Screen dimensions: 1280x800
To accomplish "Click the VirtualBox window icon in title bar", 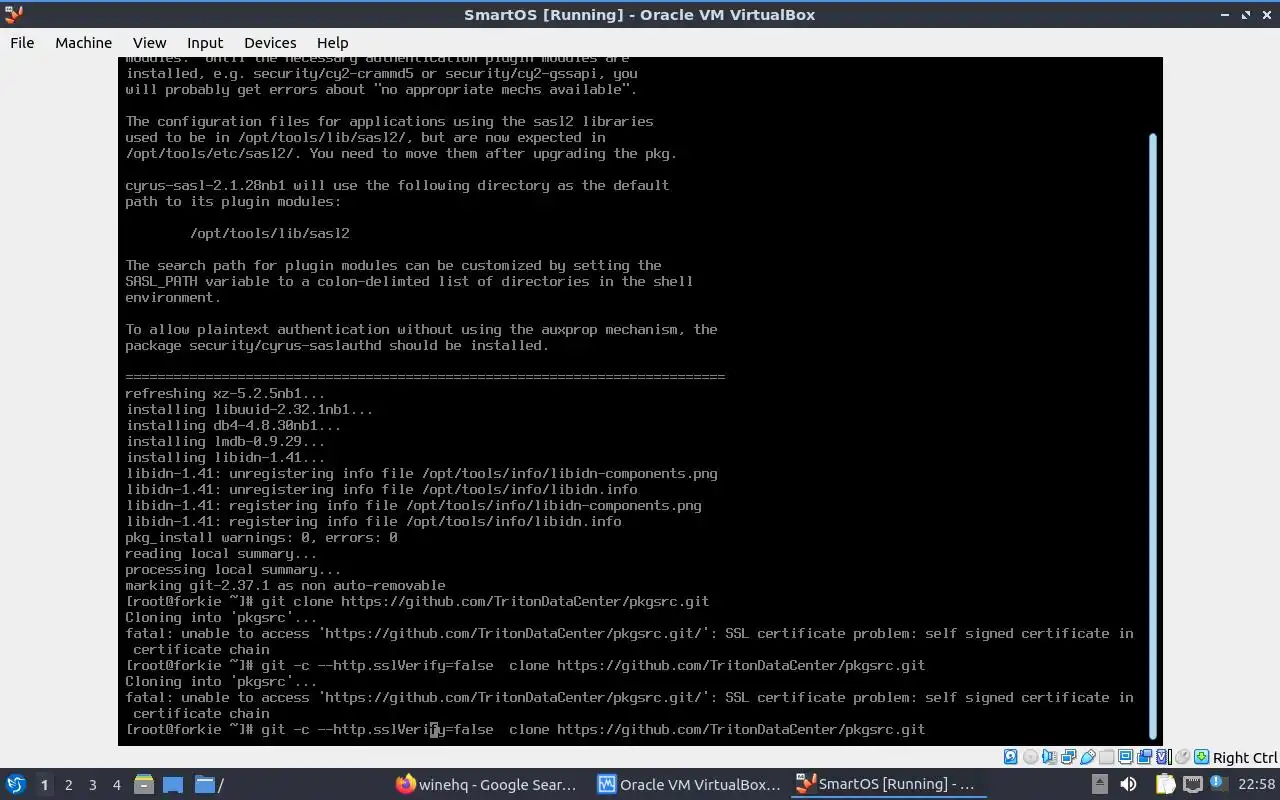I will click(13, 15).
